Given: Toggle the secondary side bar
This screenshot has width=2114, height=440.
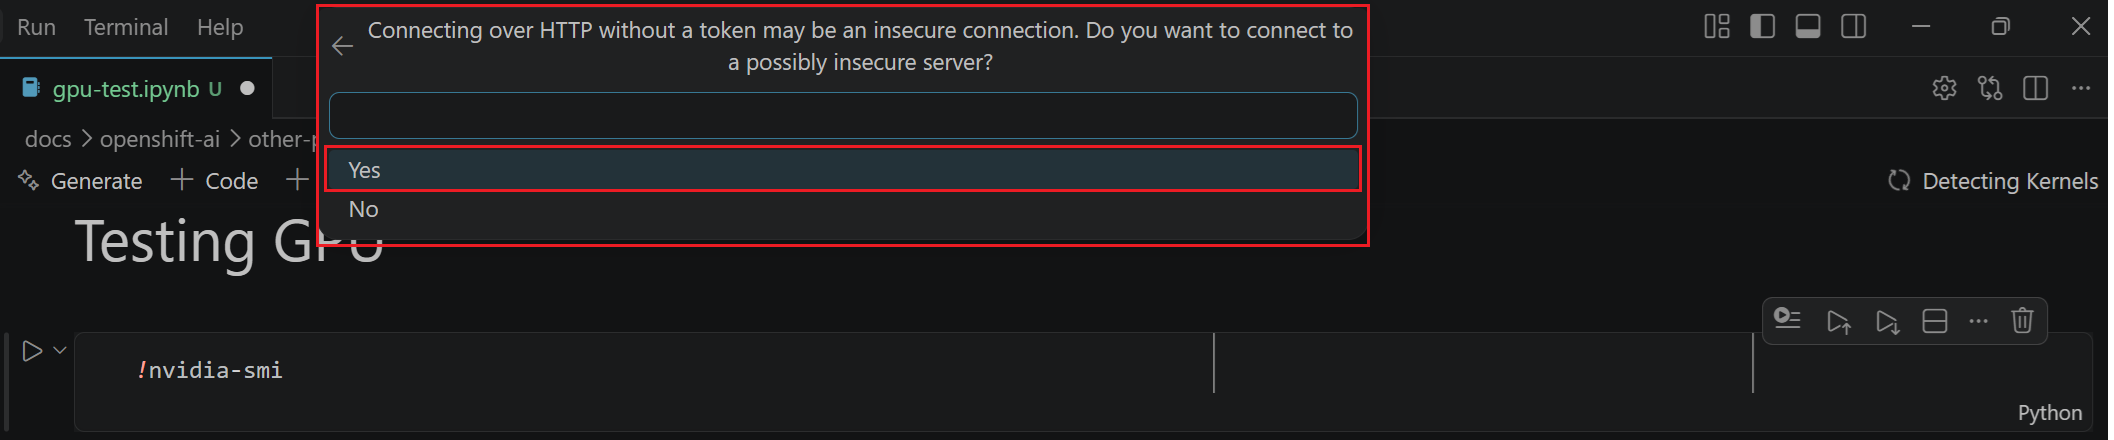Looking at the screenshot, I should click(1853, 27).
